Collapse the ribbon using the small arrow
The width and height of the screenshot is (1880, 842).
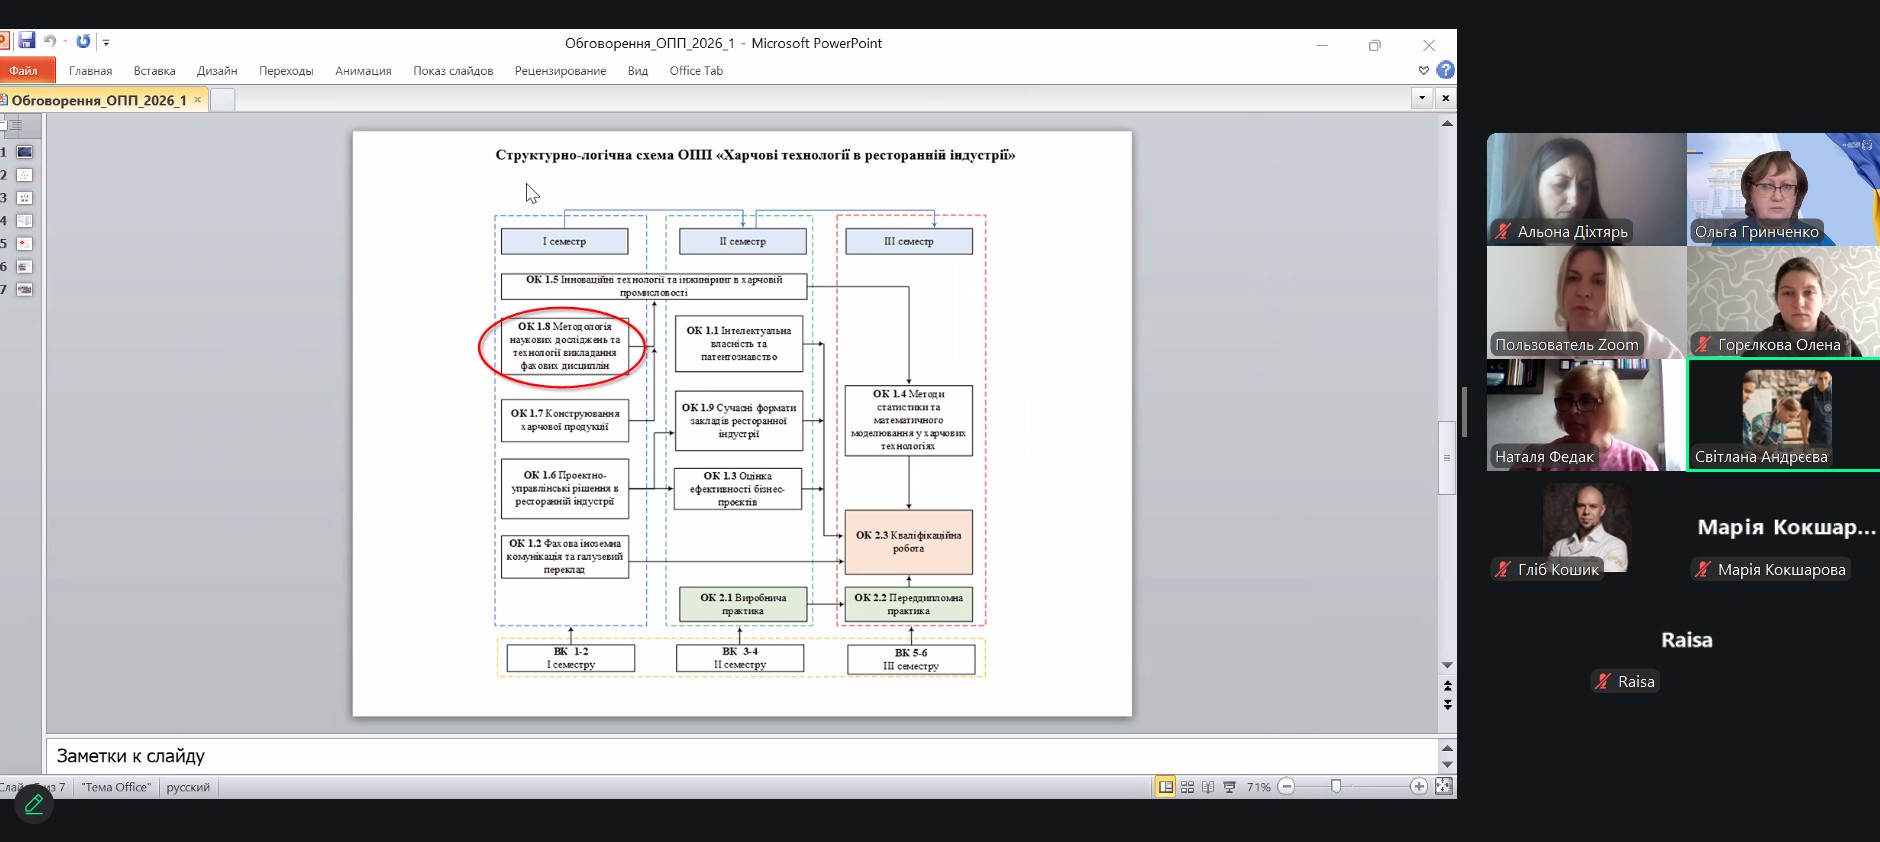point(1424,70)
